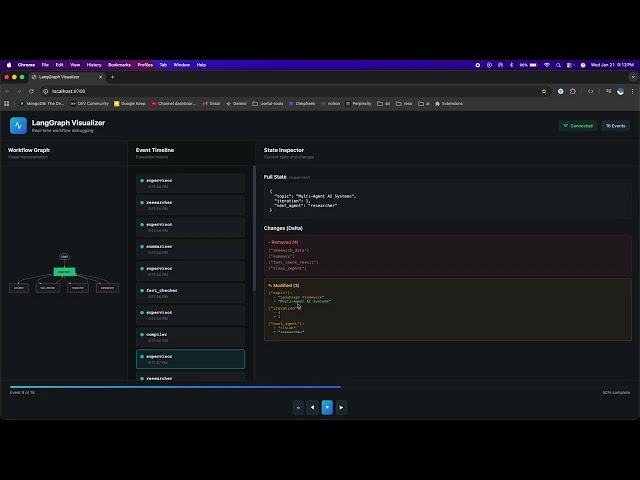The width and height of the screenshot is (640, 480).
Task: Open the Window menu
Action: (182, 65)
